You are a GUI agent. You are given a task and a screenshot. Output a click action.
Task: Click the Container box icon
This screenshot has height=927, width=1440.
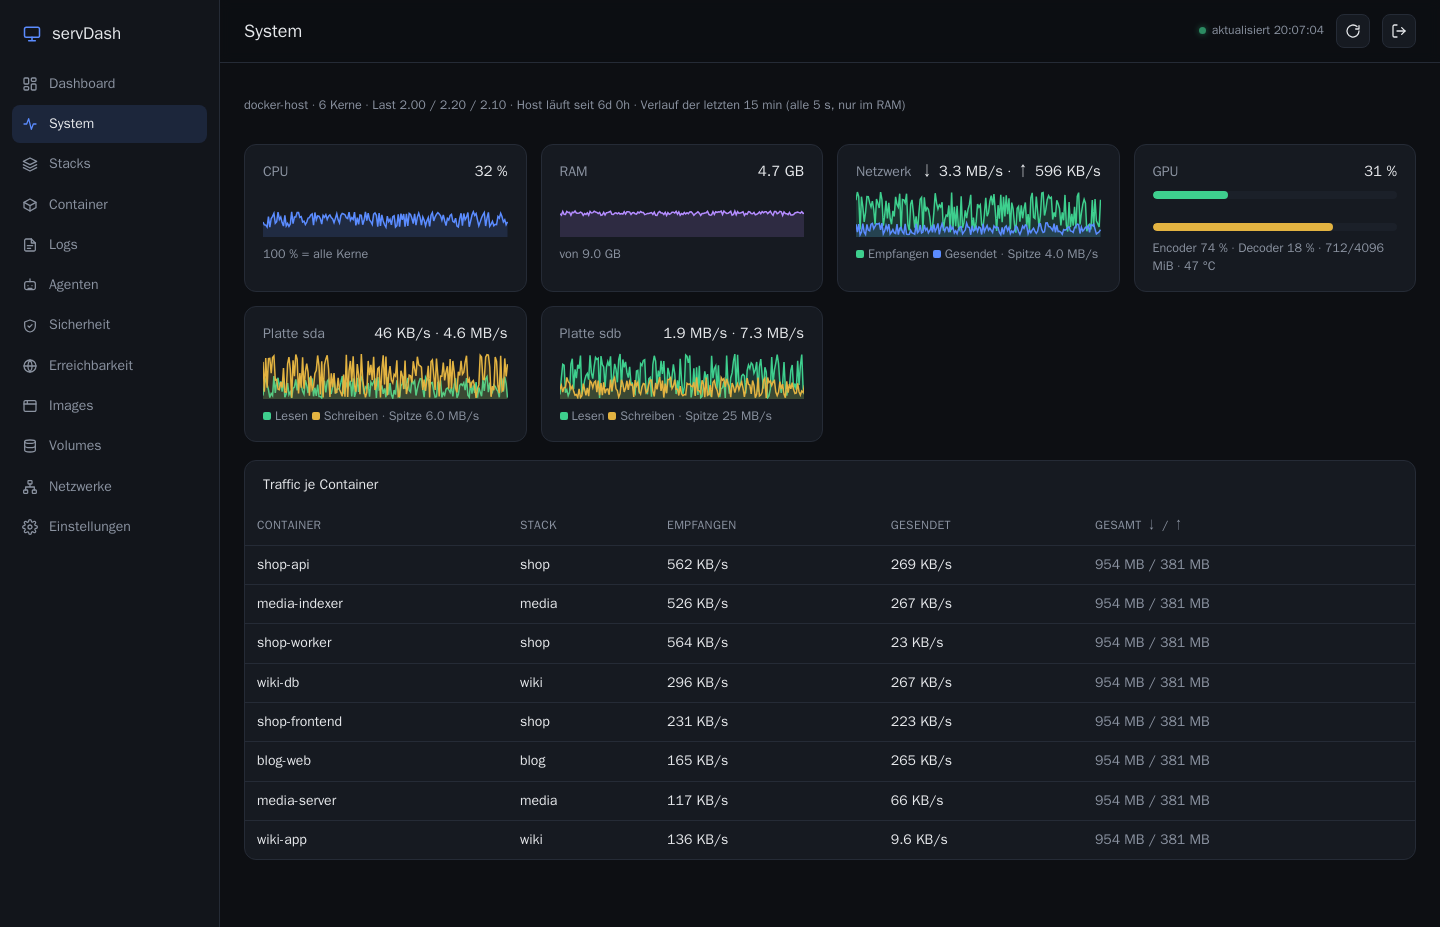pos(30,205)
